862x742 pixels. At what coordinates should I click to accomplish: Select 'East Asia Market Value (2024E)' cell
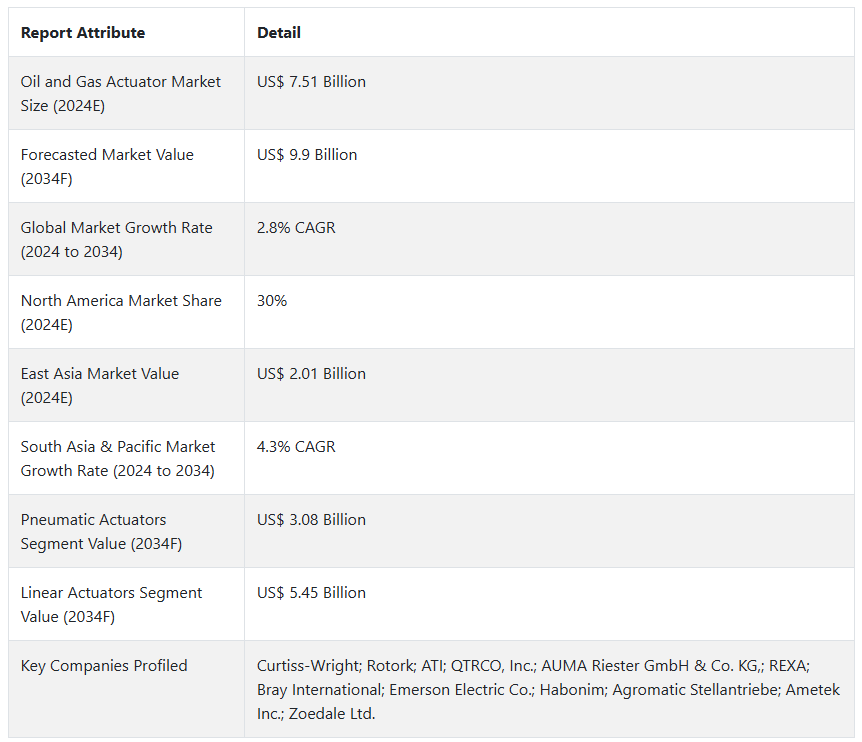(x=100, y=385)
